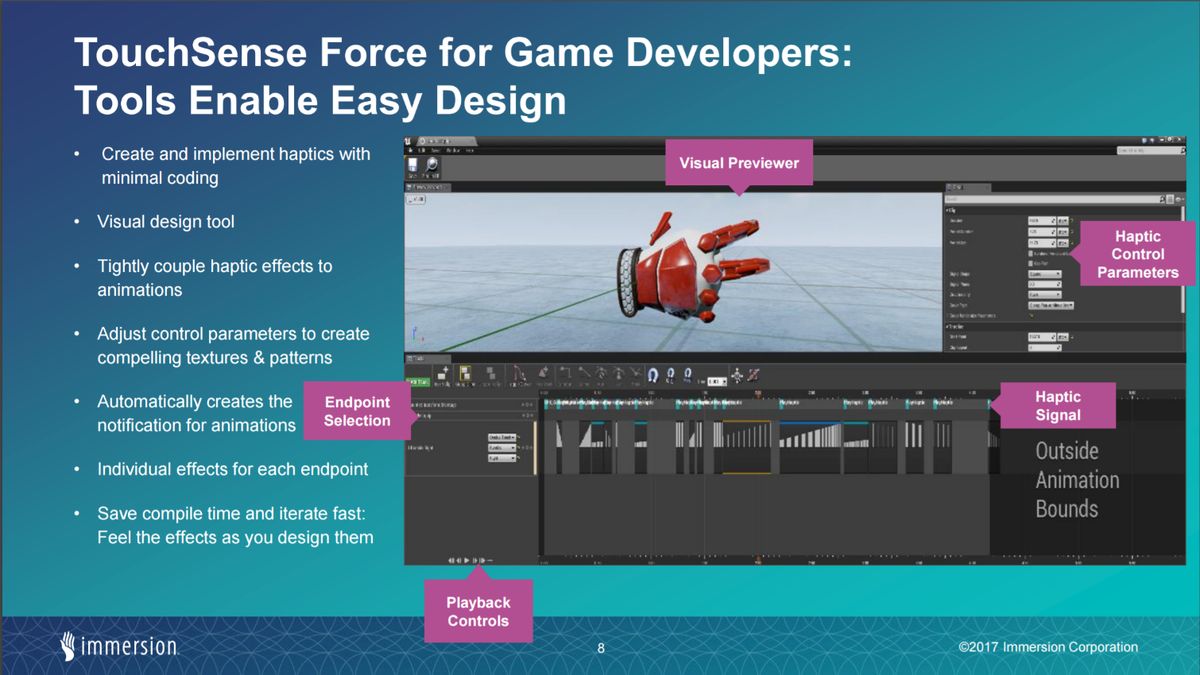Select the rightmost red crossed-tool icon in toolbar

755,375
